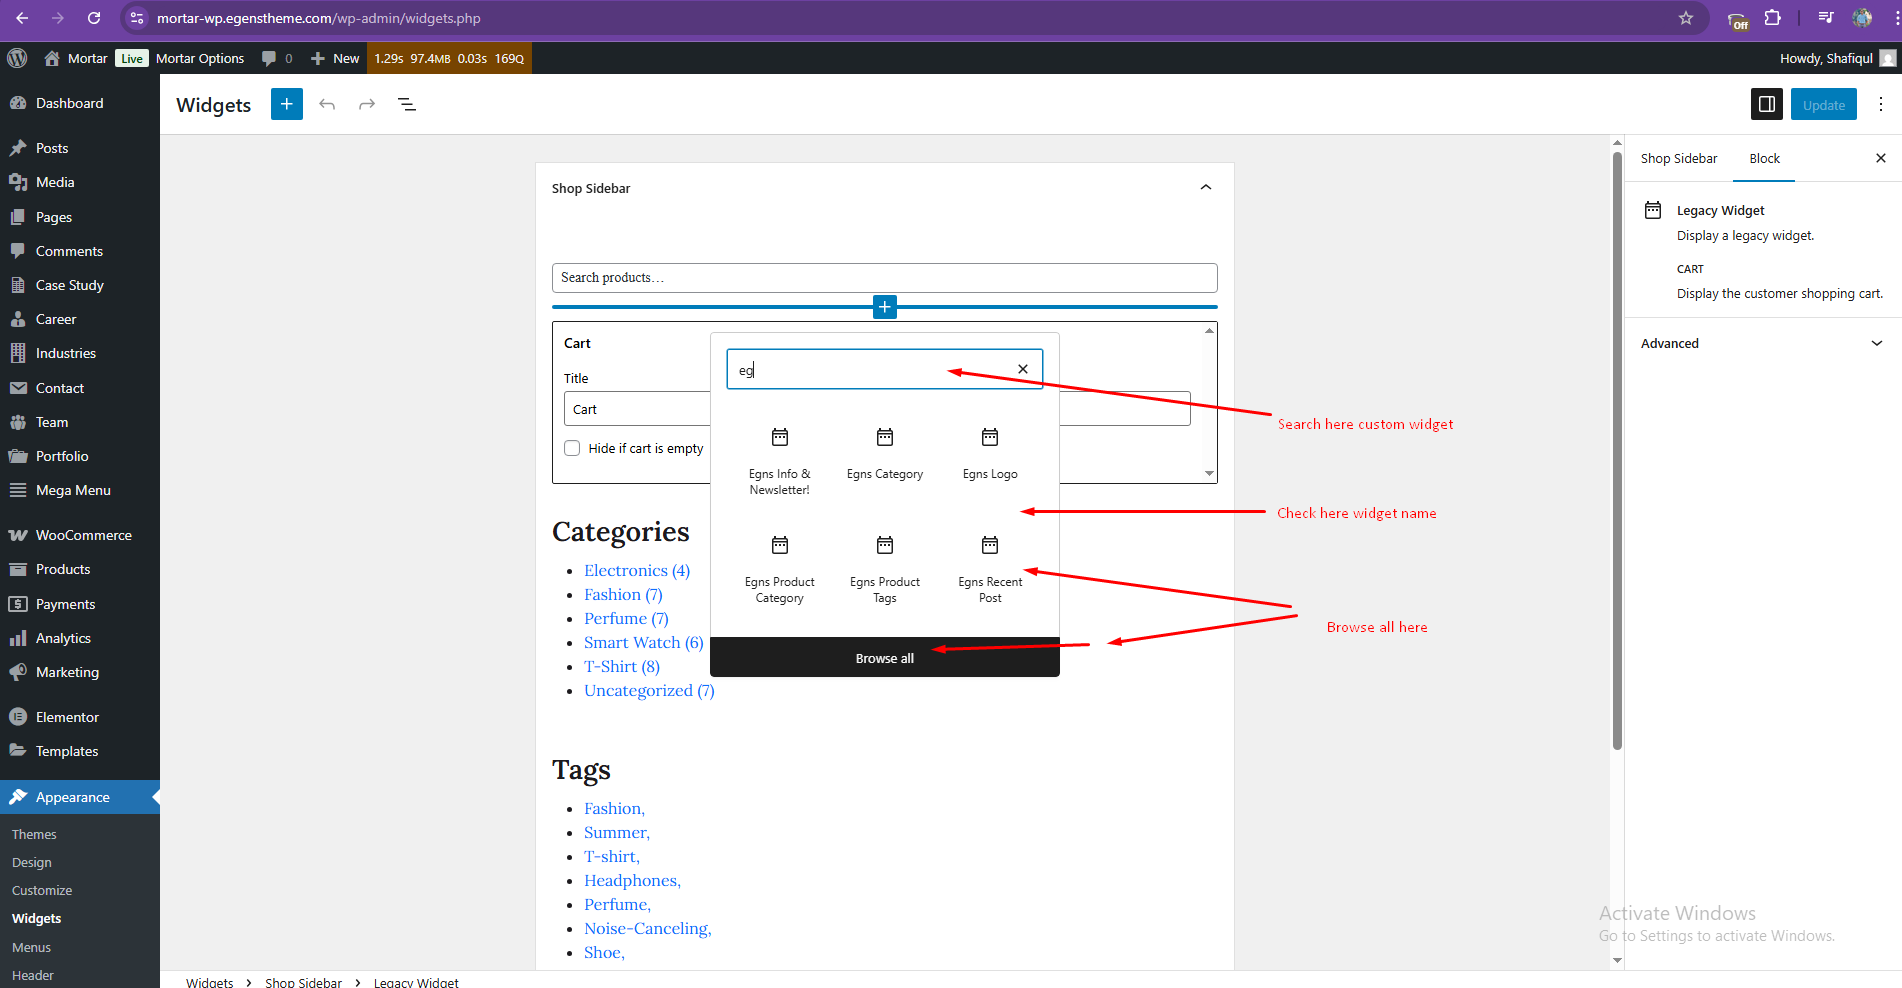Click the WordPress logo icon
Screen dimensions: 1902x988
17,58
